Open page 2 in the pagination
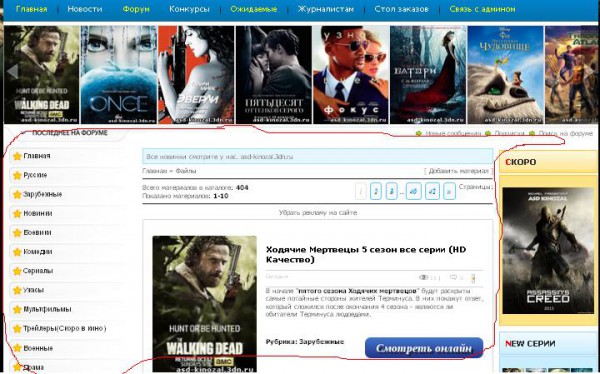This screenshot has height=374, width=600. tap(376, 191)
